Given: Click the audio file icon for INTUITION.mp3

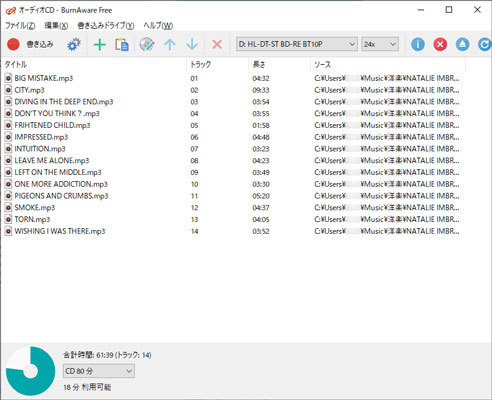Looking at the screenshot, I should pyautogui.click(x=8, y=149).
